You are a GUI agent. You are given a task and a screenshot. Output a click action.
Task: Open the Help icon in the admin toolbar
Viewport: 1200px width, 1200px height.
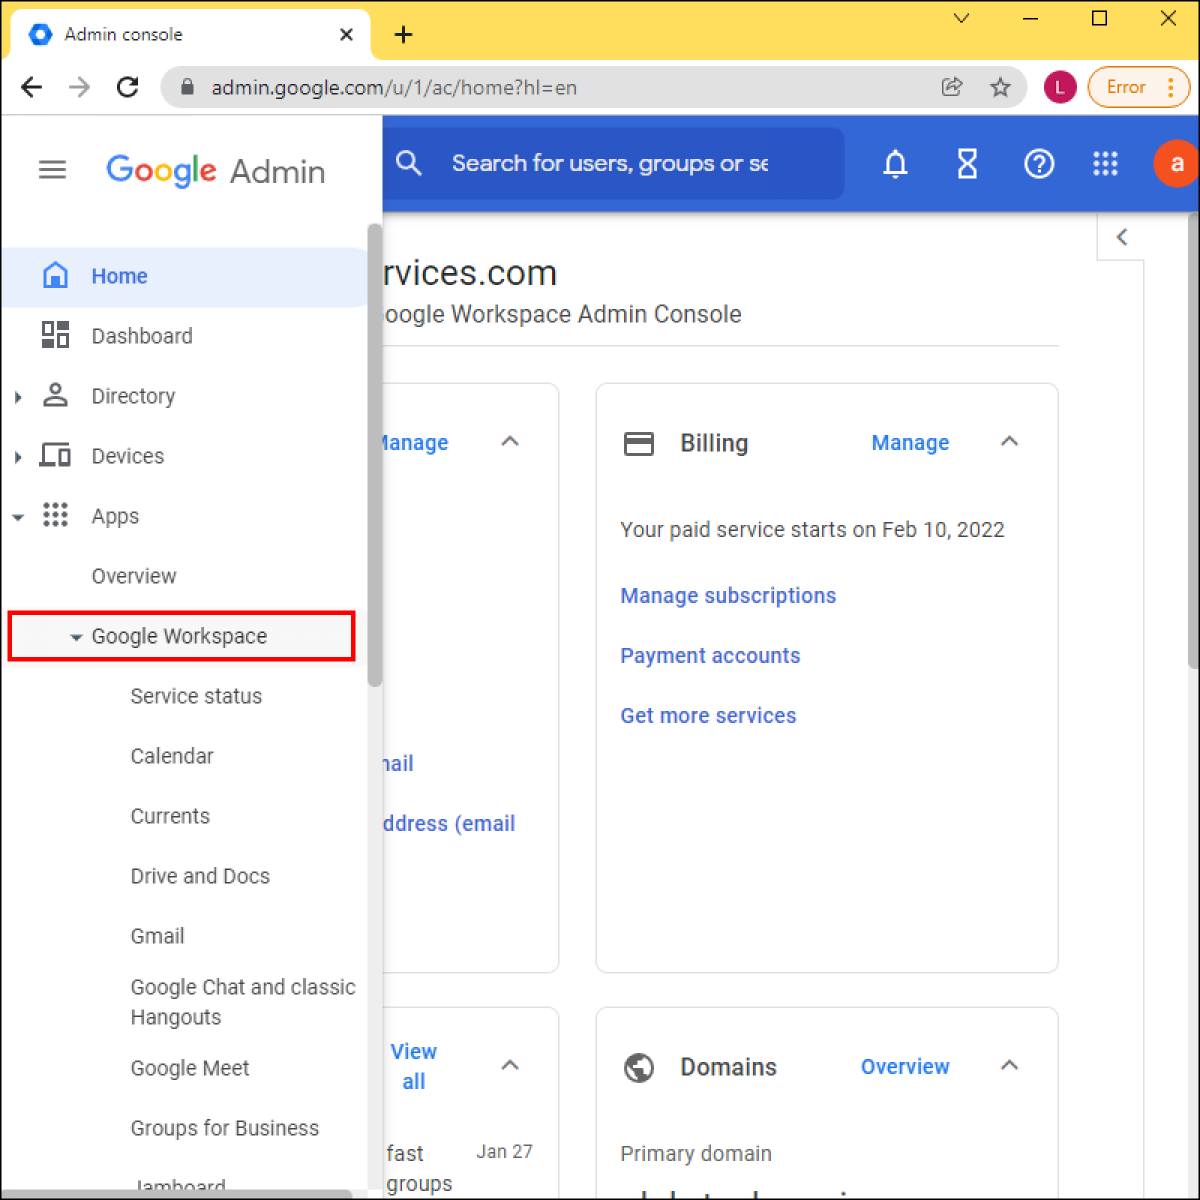coord(1039,163)
